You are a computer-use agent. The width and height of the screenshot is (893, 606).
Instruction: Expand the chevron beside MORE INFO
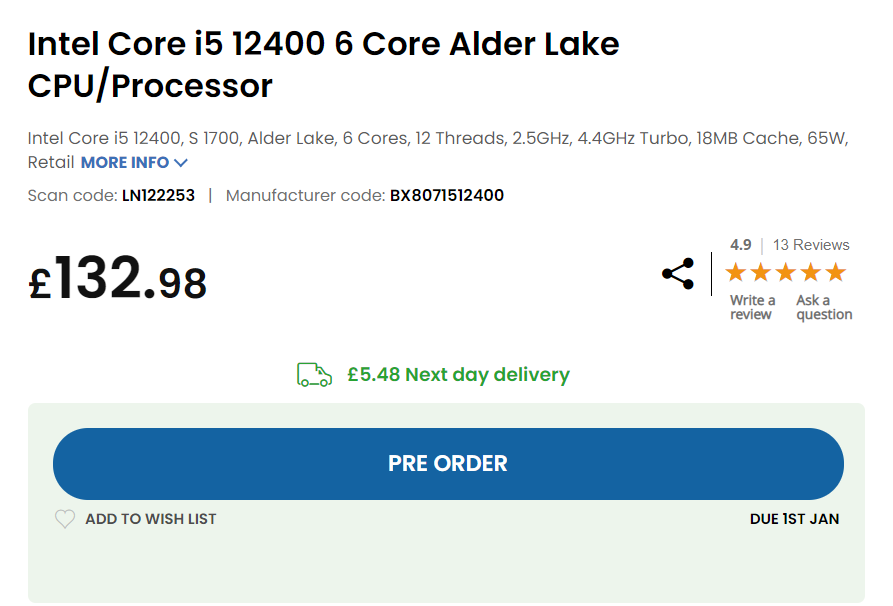click(181, 163)
